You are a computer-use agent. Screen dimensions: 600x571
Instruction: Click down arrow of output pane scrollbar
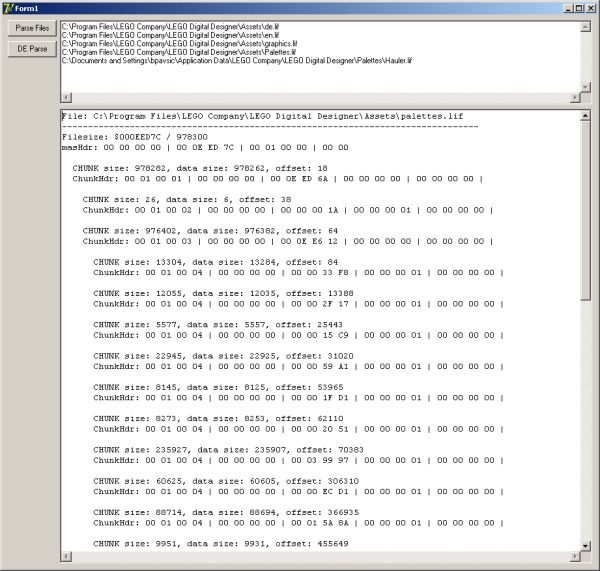tap(585, 546)
